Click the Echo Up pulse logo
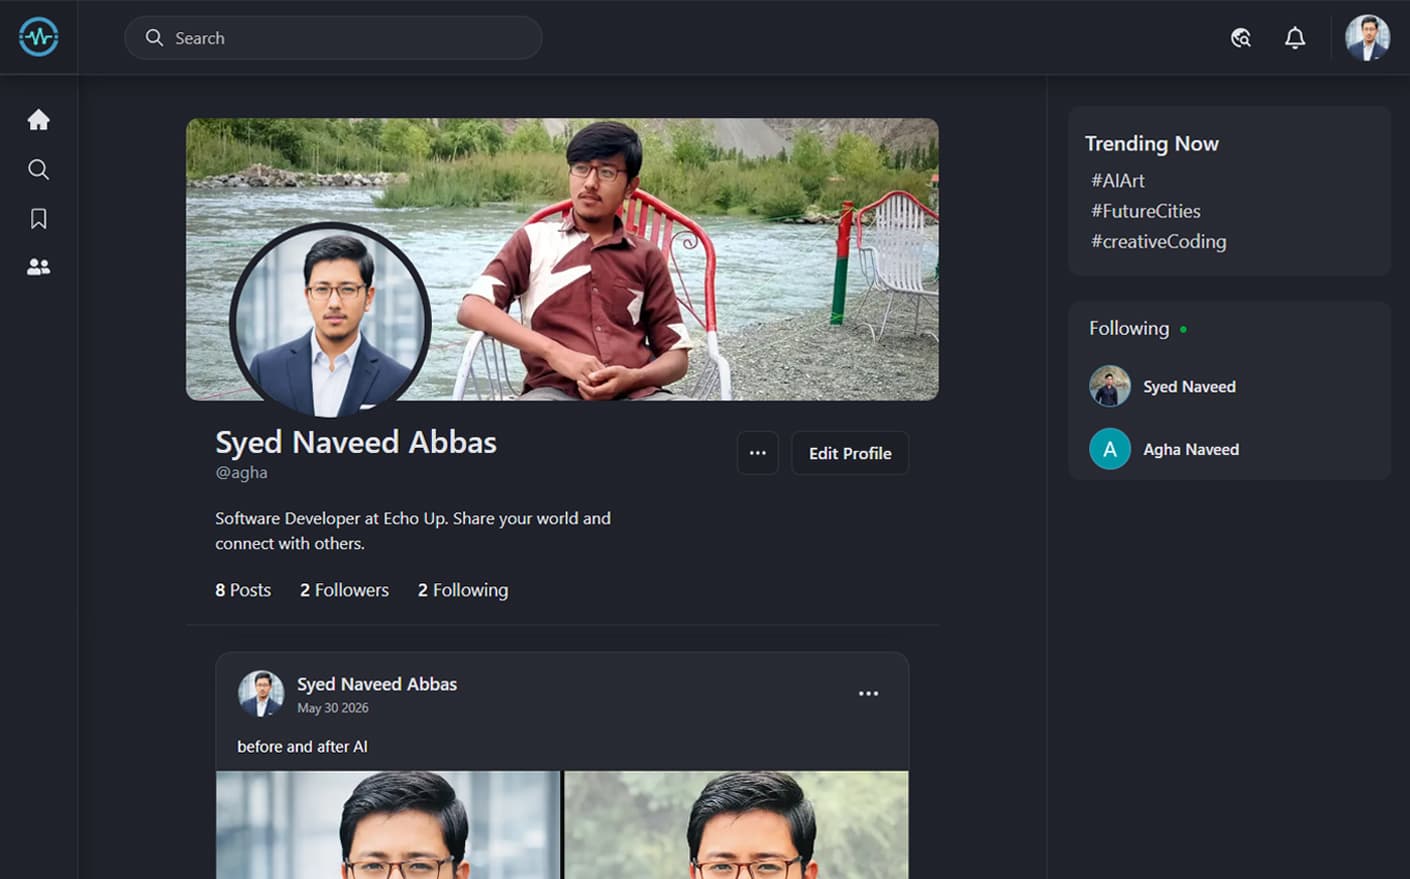Image resolution: width=1410 pixels, height=879 pixels. pyautogui.click(x=39, y=37)
